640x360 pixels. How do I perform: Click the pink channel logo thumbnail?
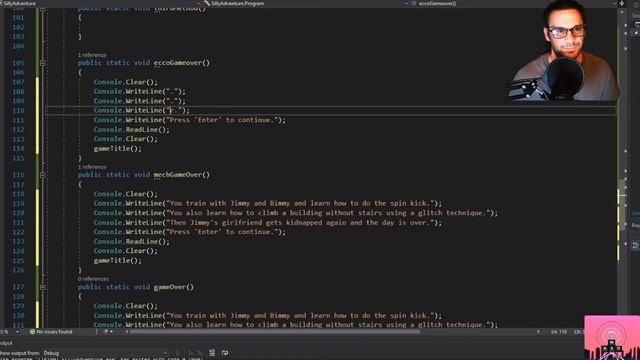tap(612, 338)
